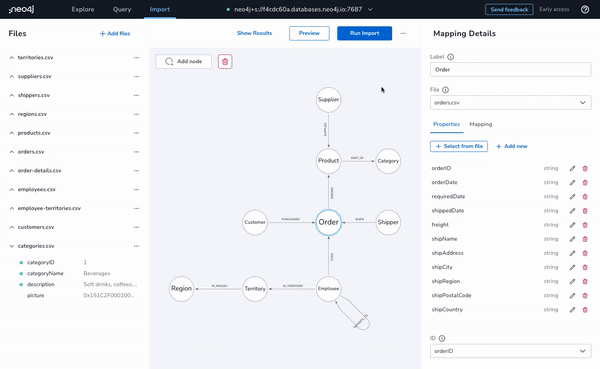Image resolution: width=600 pixels, height=369 pixels.
Task: Edit the freight property
Action: click(572, 225)
